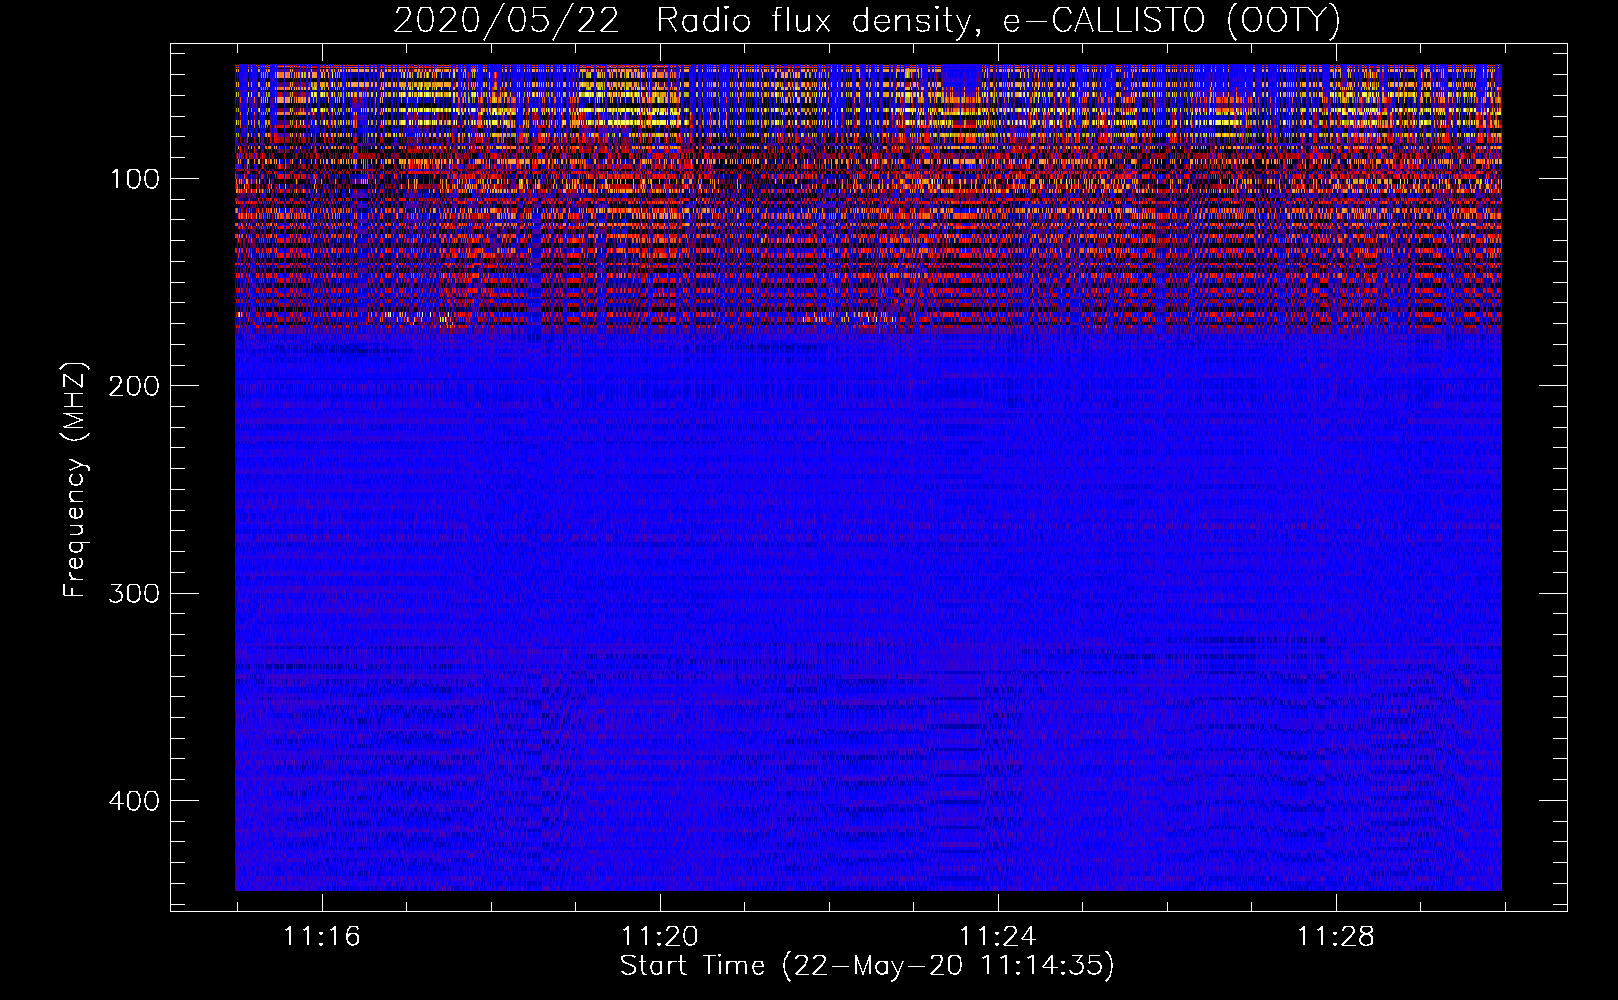Click the plot title '2020/05/22 Radio flux density, e-CALLISTO (OOTY)'
The width and height of the screenshot is (1618, 1000).
coord(866,20)
